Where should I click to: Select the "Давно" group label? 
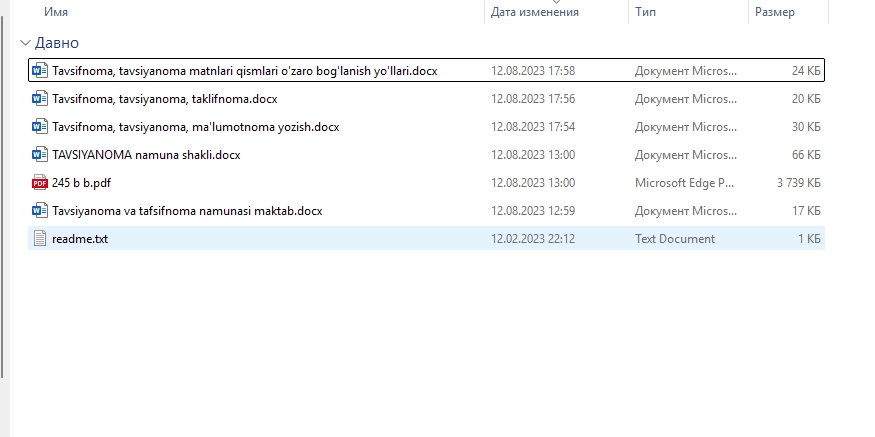[x=57, y=43]
